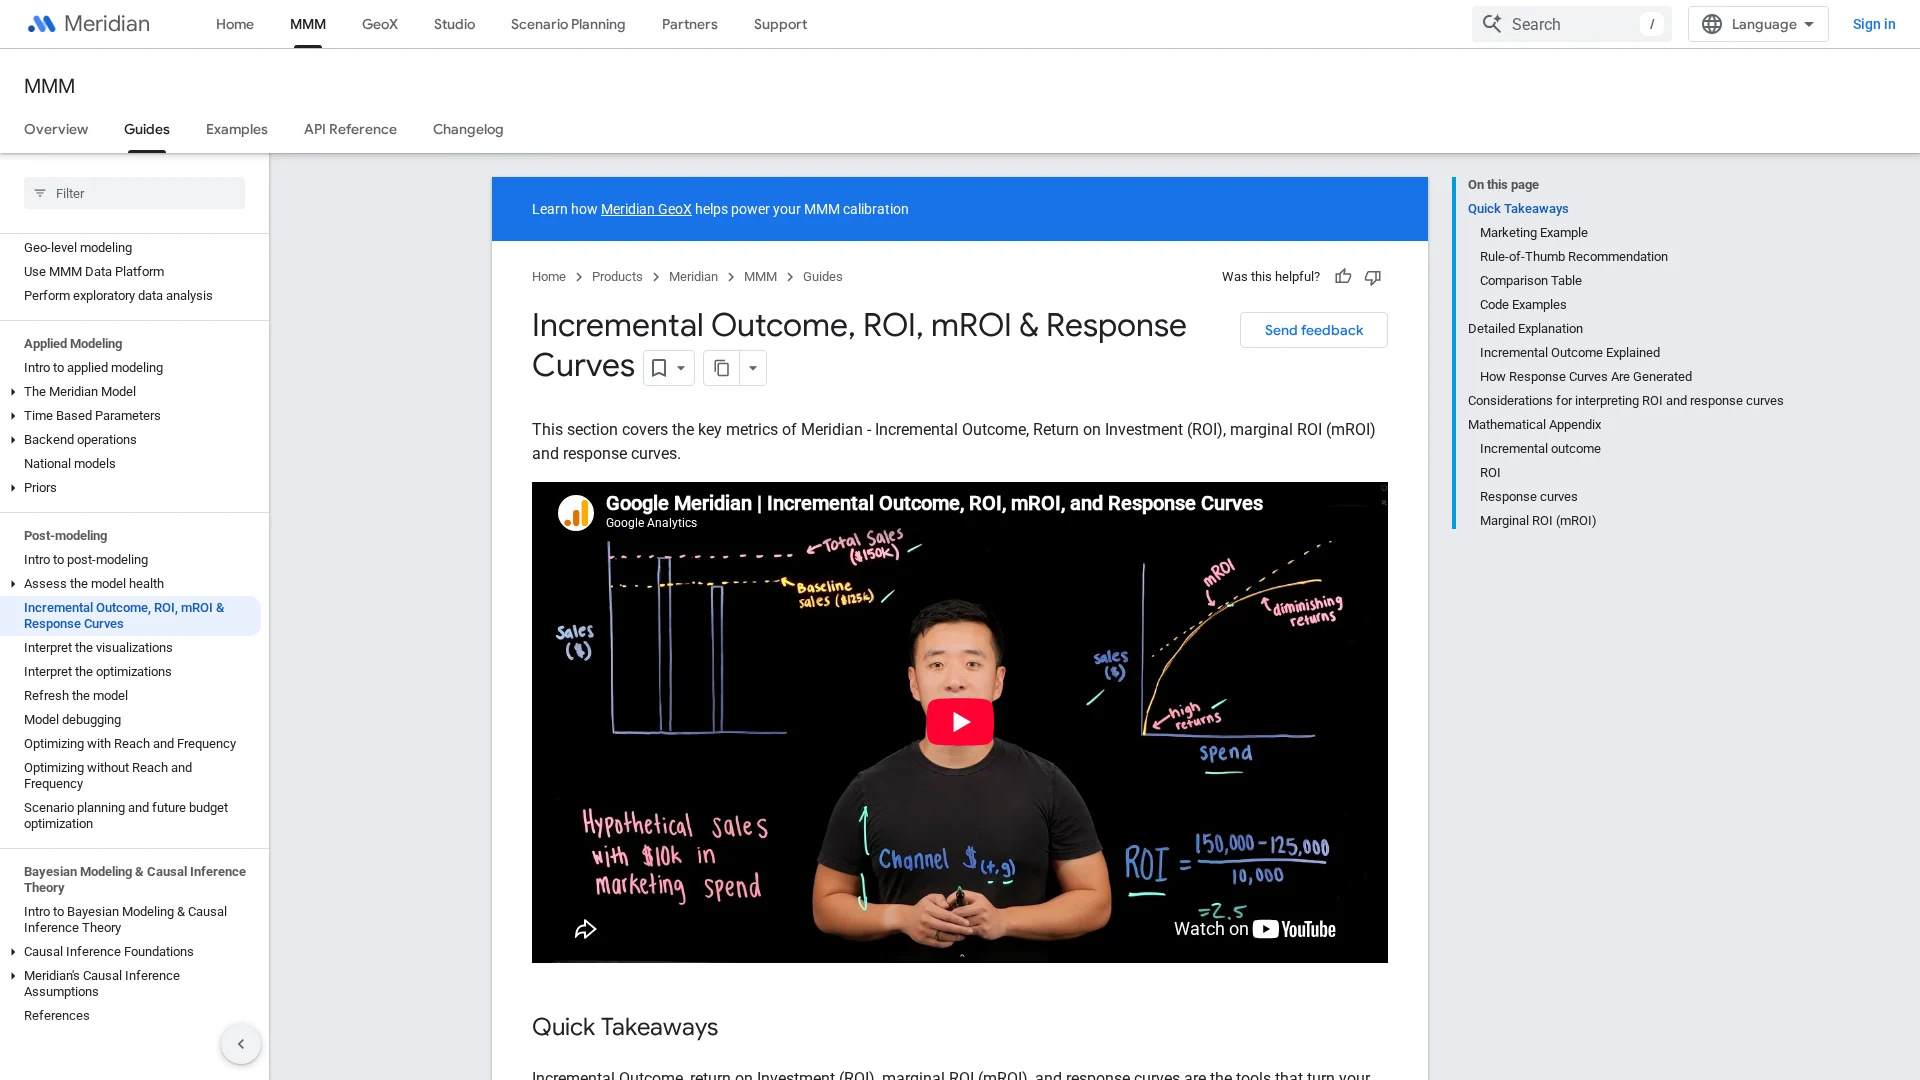This screenshot has height=1080, width=1920.
Task: Click Products in the breadcrumb
Action: (x=617, y=277)
